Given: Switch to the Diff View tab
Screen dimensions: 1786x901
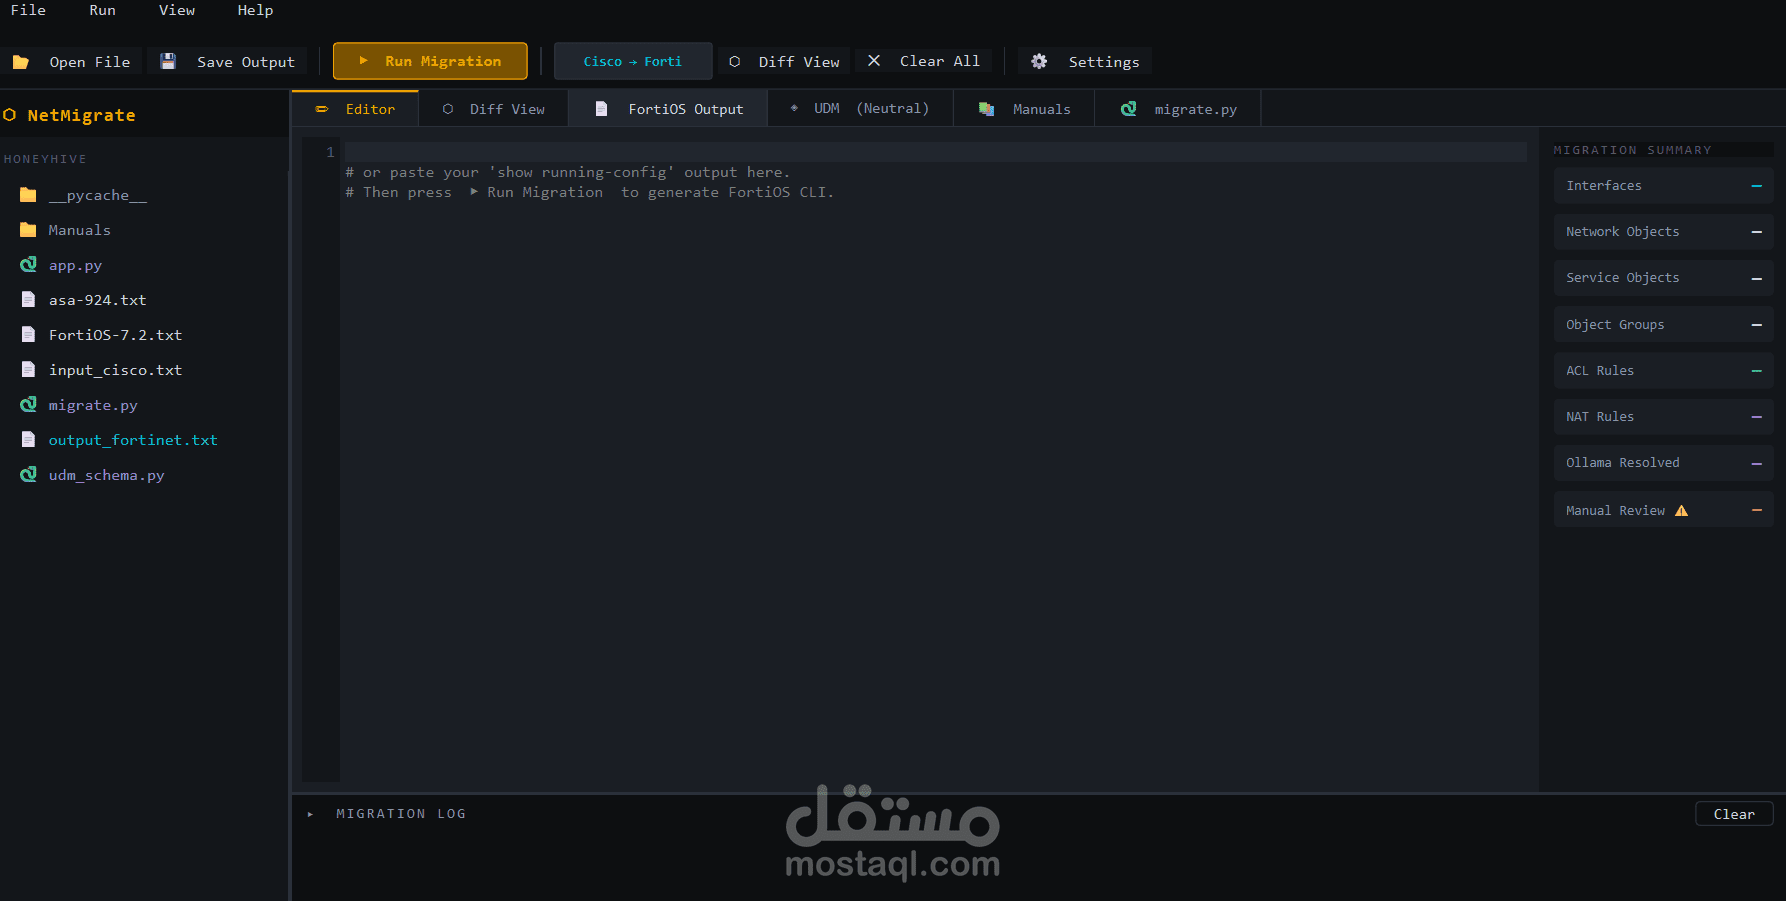Looking at the screenshot, I should pyautogui.click(x=494, y=109).
